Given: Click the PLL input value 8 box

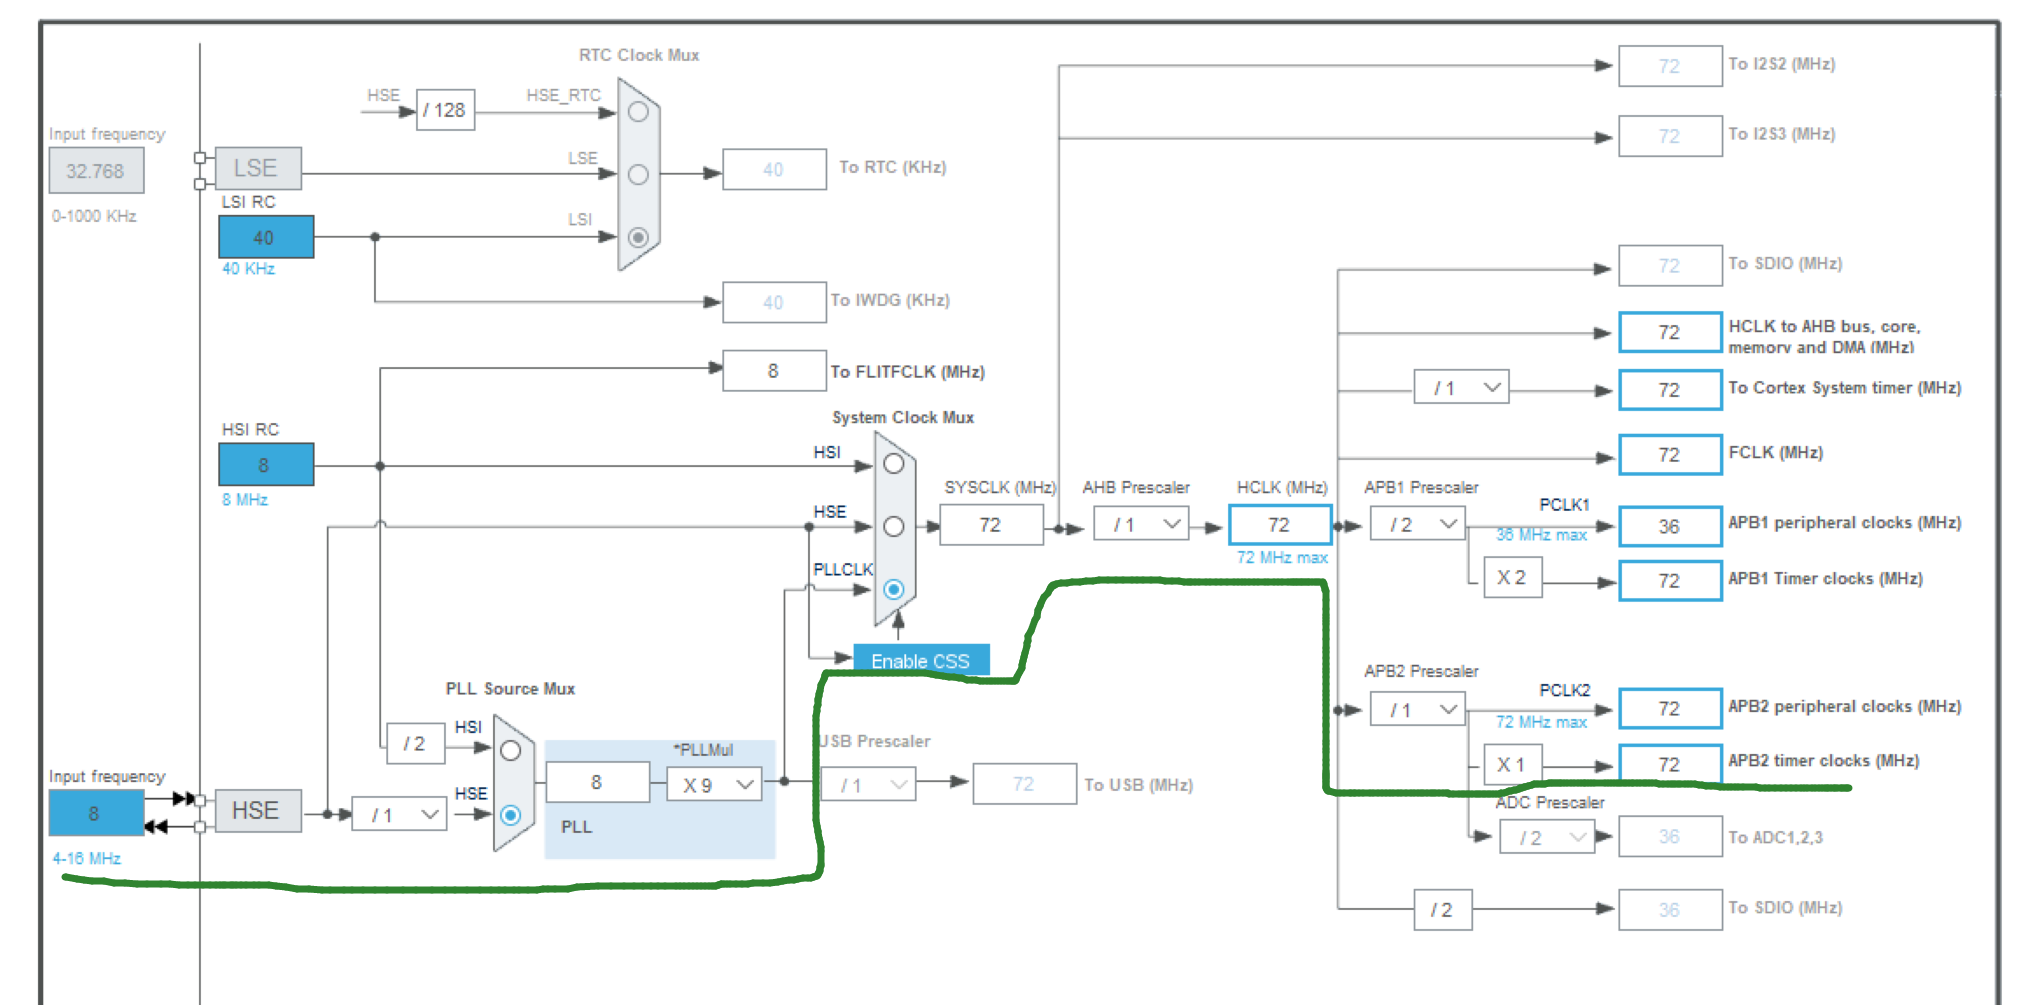Looking at the screenshot, I should click(598, 782).
